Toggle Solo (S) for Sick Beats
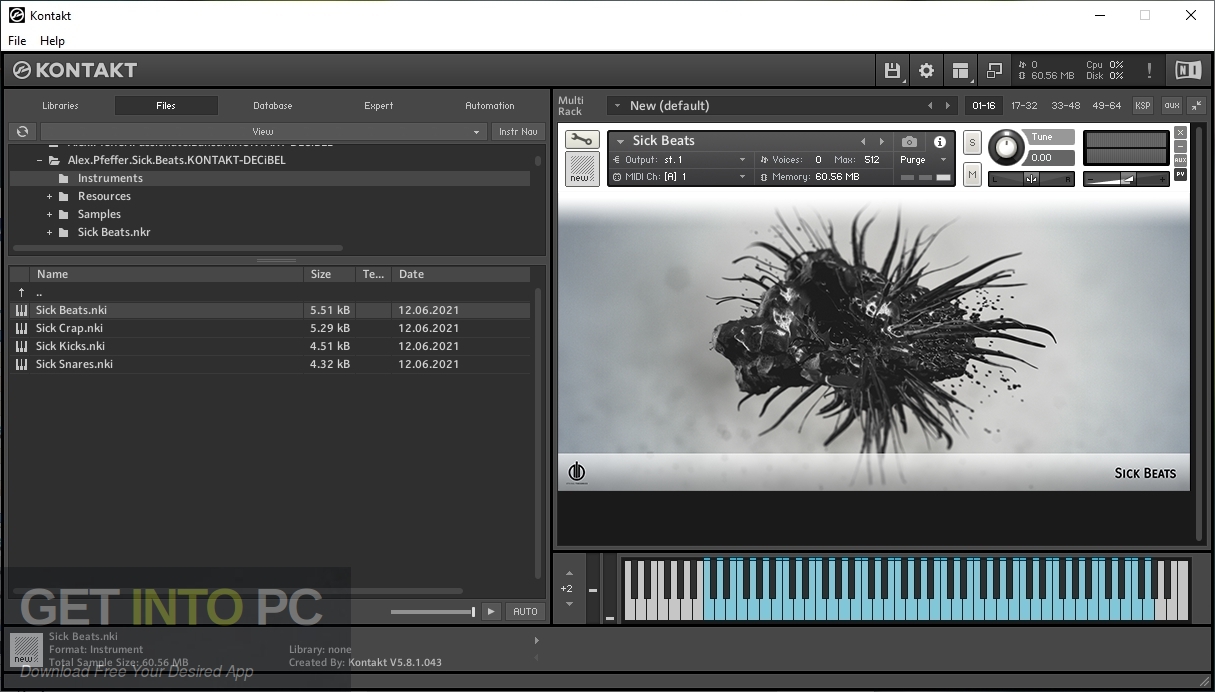 tap(972, 144)
